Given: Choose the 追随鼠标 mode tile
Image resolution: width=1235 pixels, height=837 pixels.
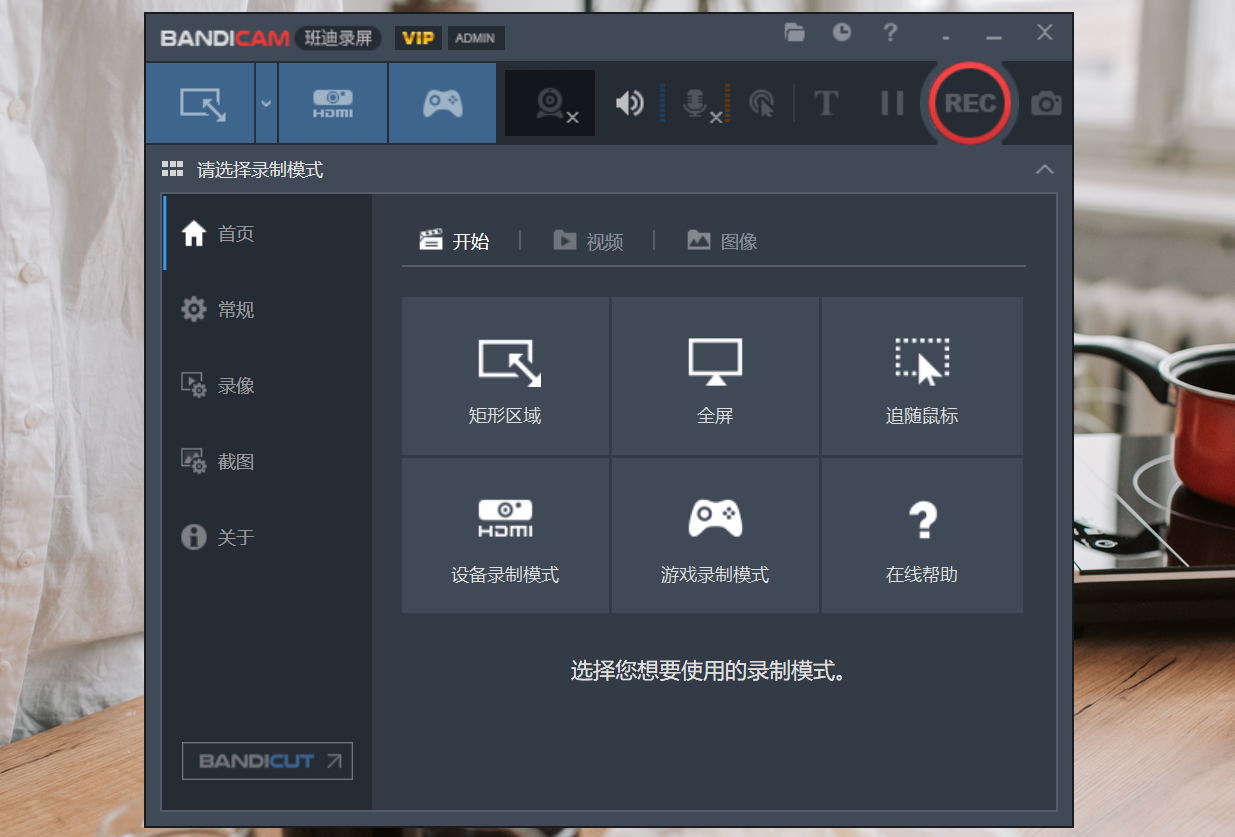Looking at the screenshot, I should click(922, 376).
